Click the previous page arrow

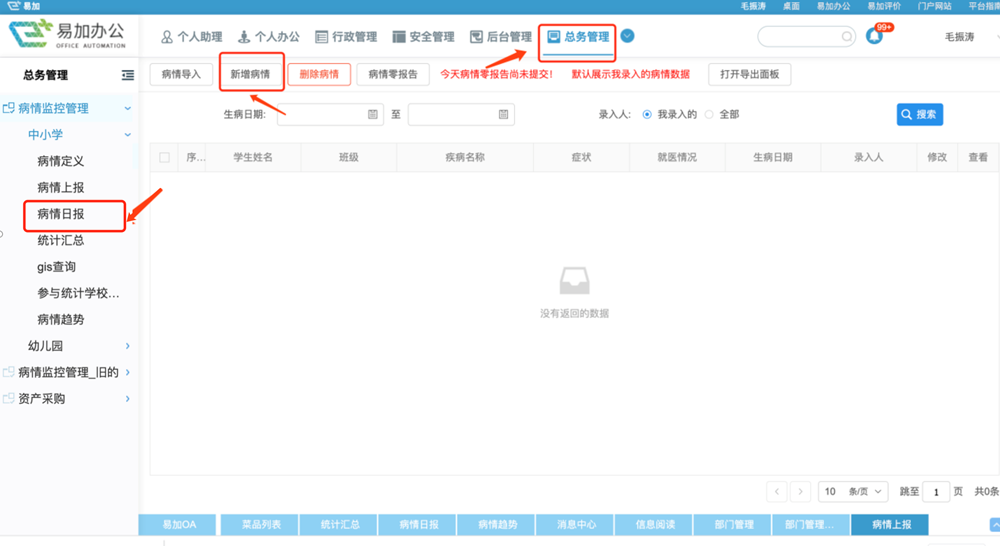777,491
